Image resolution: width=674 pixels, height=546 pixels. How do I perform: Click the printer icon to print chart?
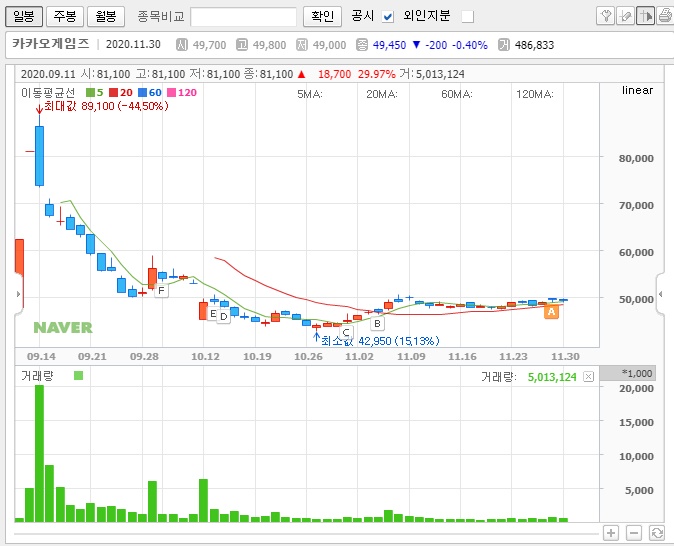[x=665, y=16]
